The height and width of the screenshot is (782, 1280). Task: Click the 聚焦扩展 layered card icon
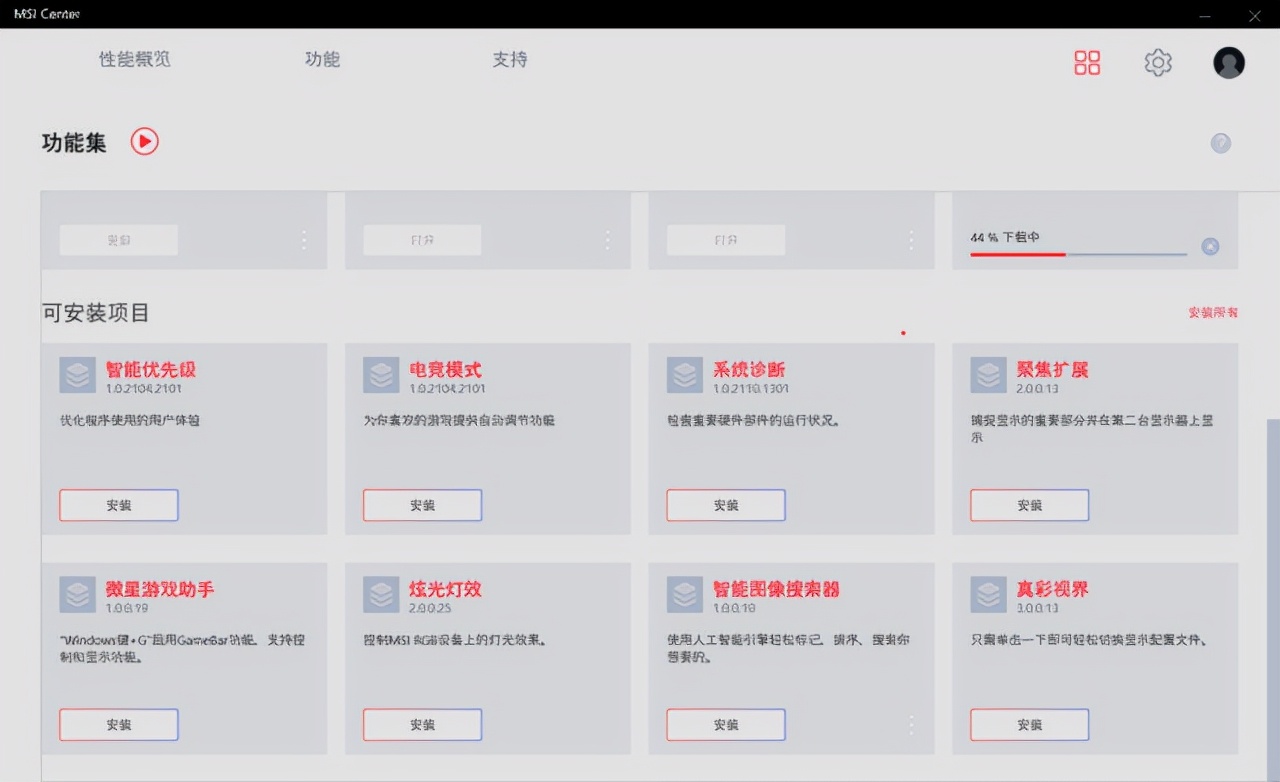[989, 375]
